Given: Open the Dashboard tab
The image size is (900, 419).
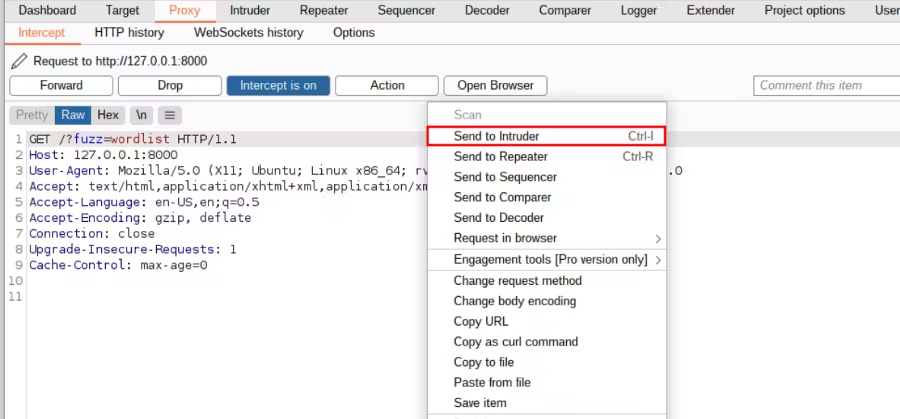Looking at the screenshot, I should (47, 10).
